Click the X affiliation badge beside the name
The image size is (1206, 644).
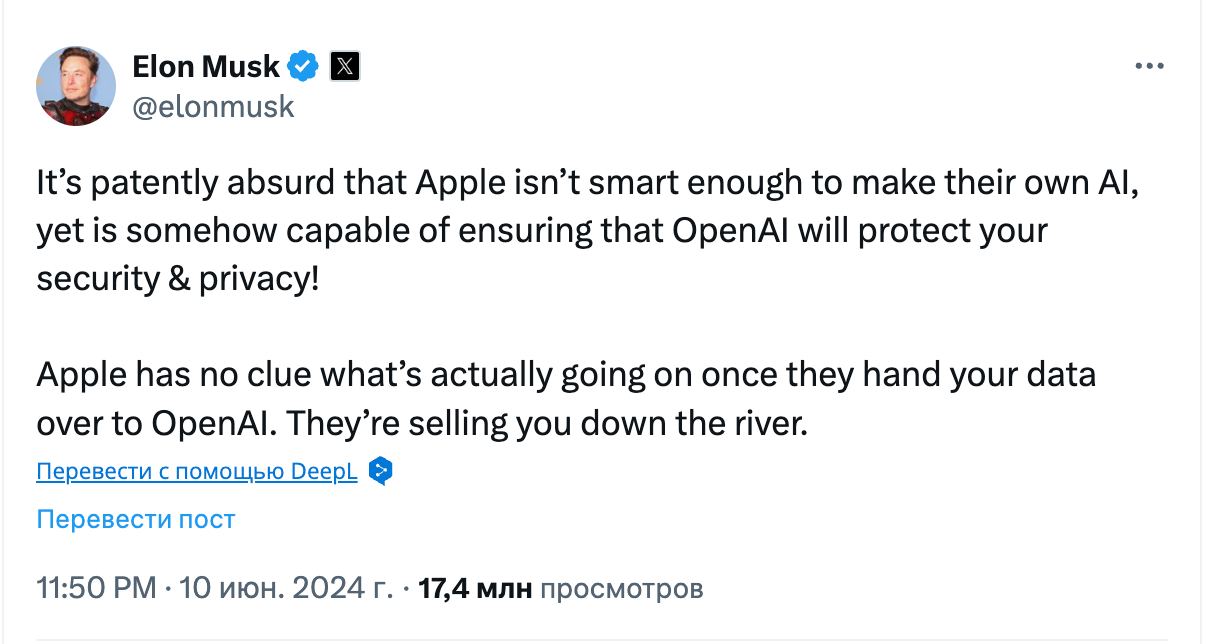[344, 67]
